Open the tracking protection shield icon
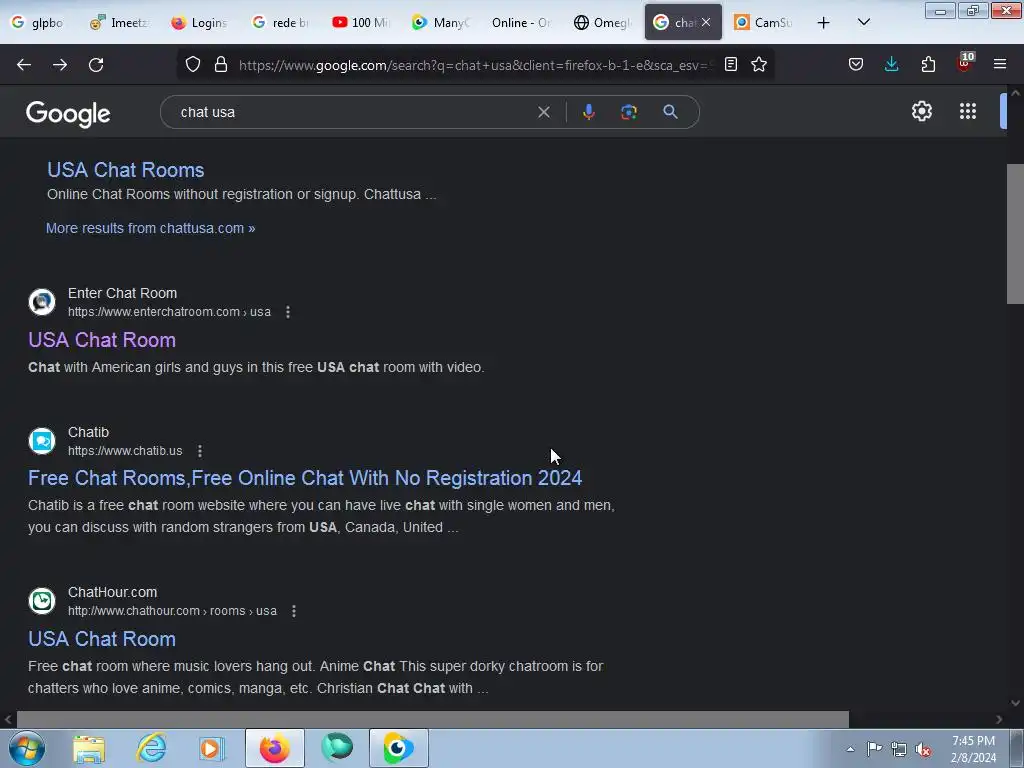1024x768 pixels. [x=193, y=65]
